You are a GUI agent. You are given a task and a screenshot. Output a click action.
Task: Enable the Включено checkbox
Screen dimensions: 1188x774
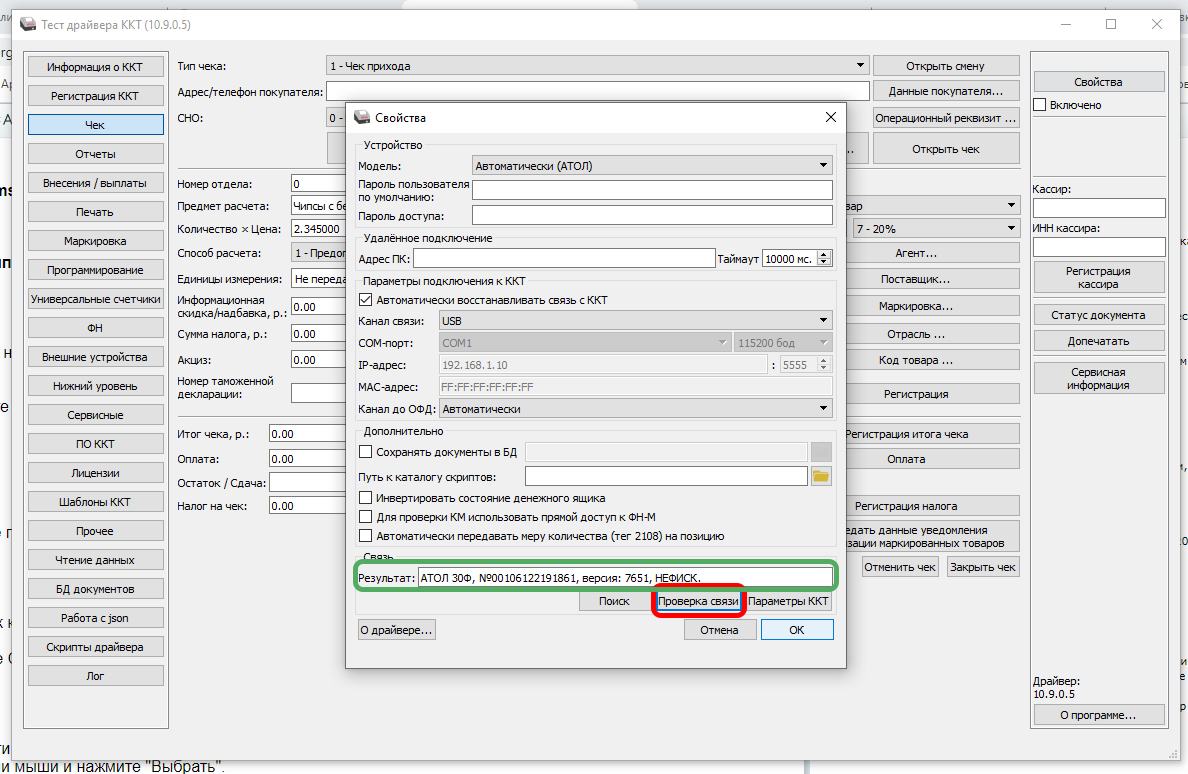(1040, 105)
